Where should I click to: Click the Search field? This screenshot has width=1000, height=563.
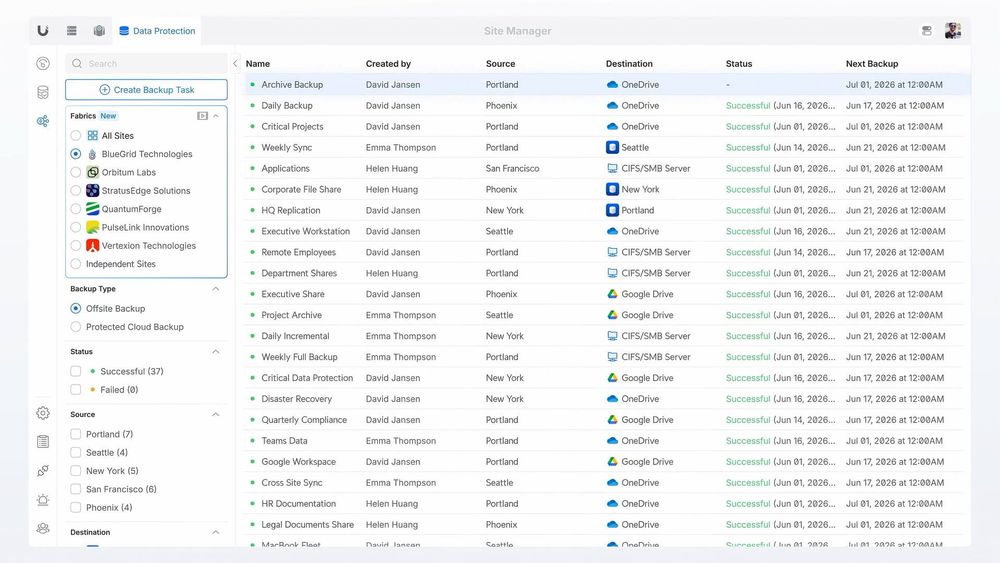click(x=146, y=63)
